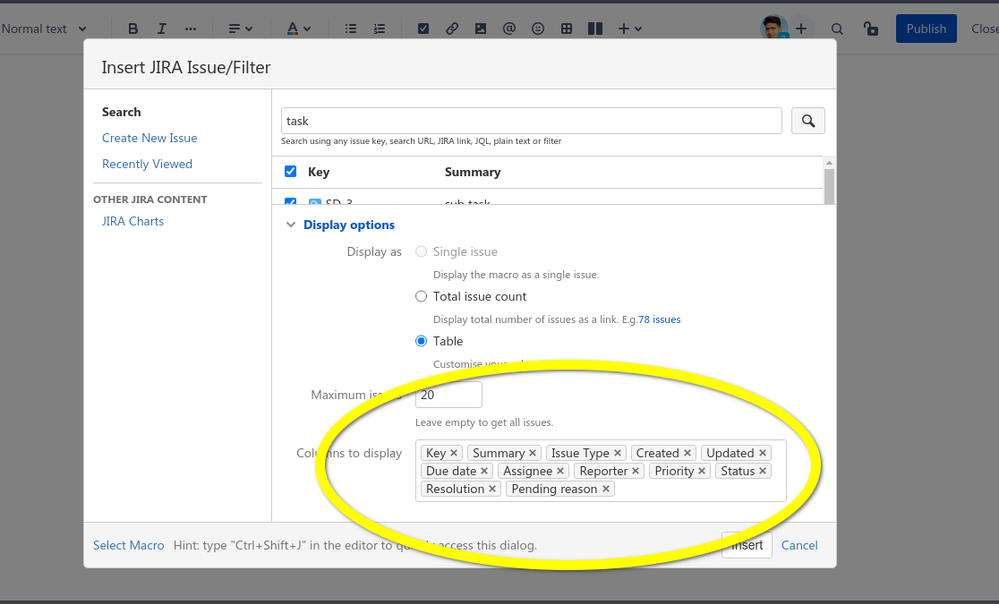Click the Insert button
This screenshot has width=999, height=604.
[x=747, y=545]
